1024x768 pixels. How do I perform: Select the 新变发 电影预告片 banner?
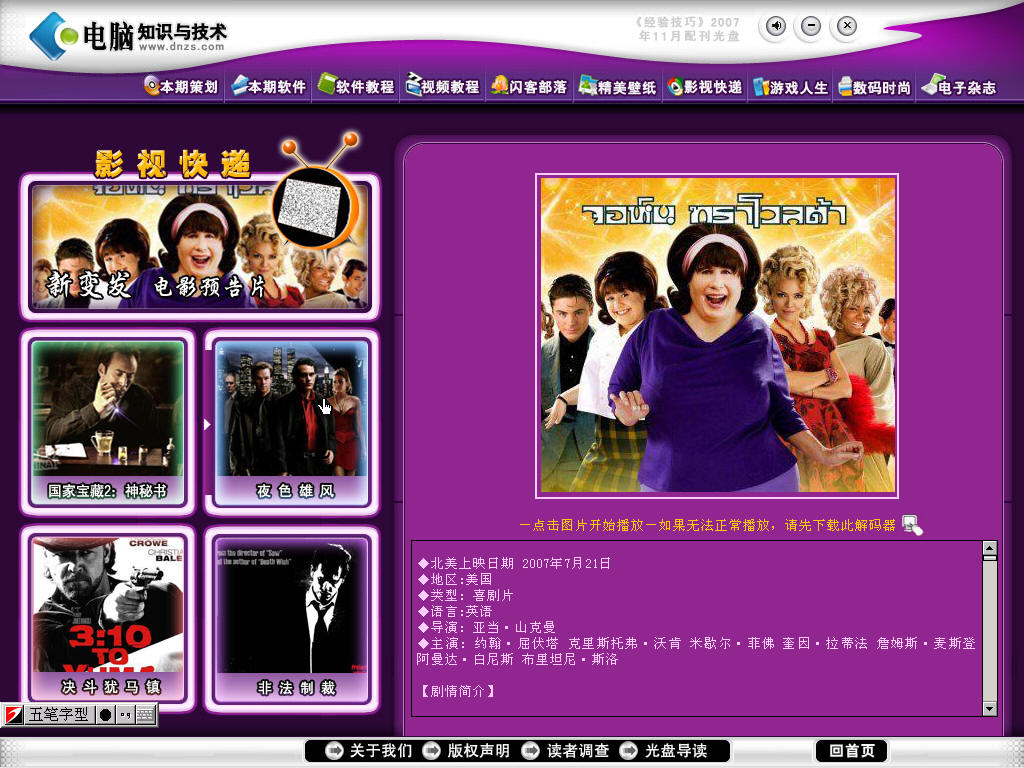coord(200,248)
